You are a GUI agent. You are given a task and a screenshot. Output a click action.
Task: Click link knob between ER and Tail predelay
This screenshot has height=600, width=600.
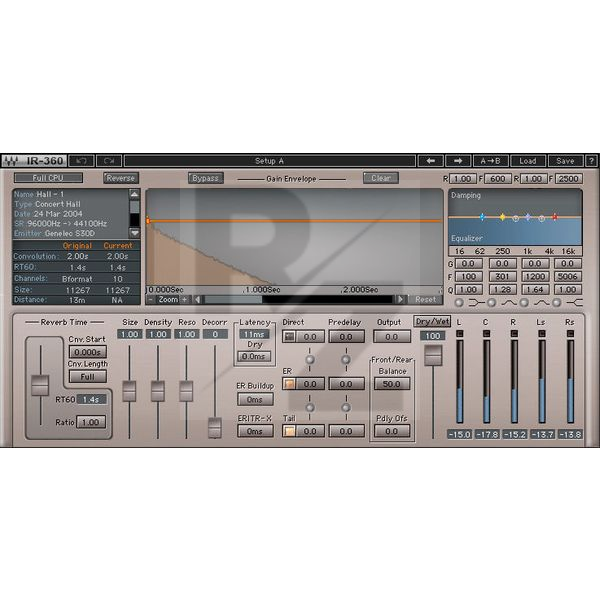pos(346,408)
